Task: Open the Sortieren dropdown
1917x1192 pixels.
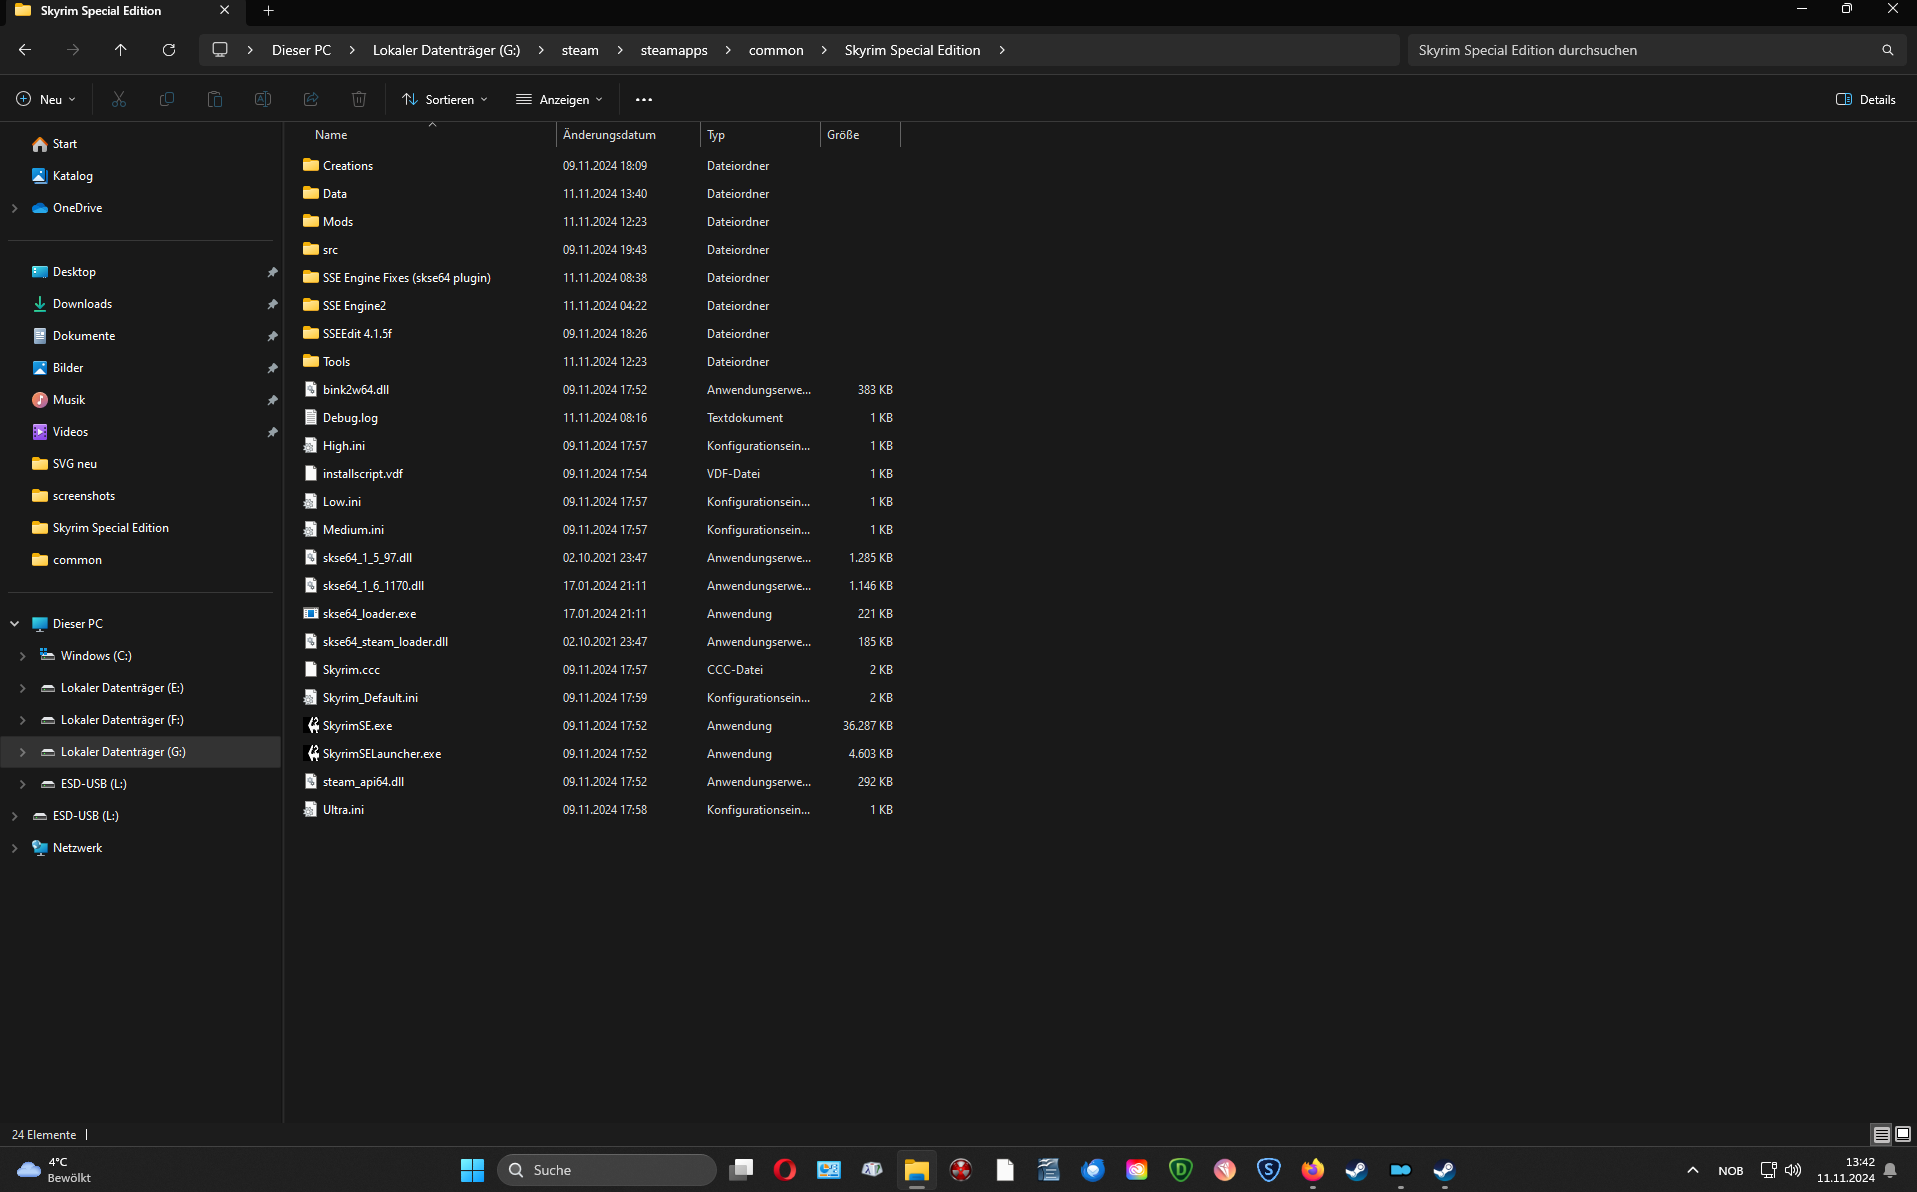Action: (x=445, y=99)
